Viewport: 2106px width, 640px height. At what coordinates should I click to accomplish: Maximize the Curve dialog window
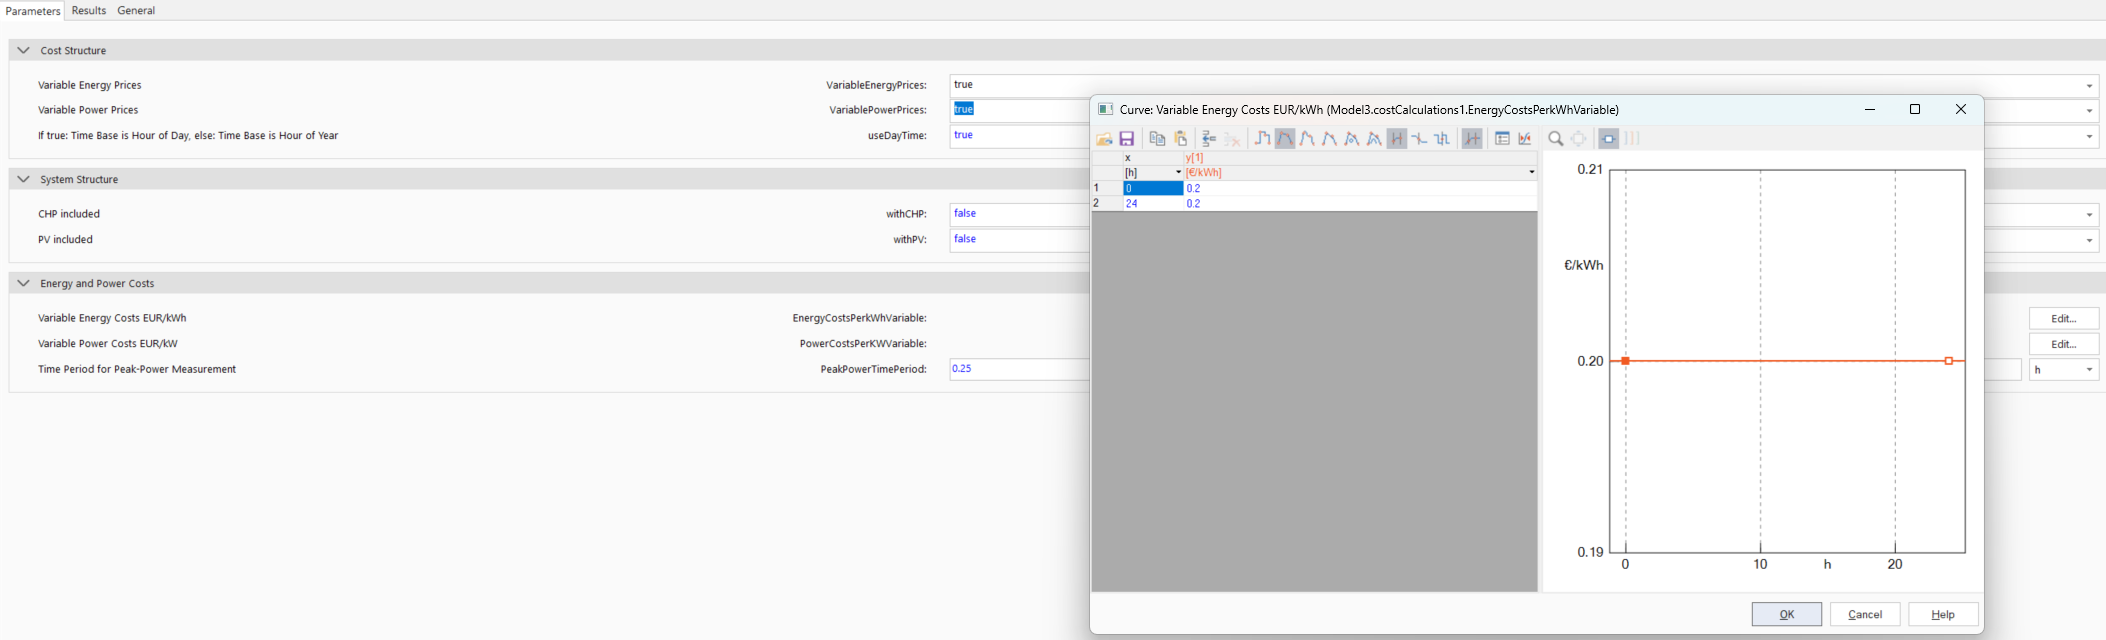point(1915,110)
